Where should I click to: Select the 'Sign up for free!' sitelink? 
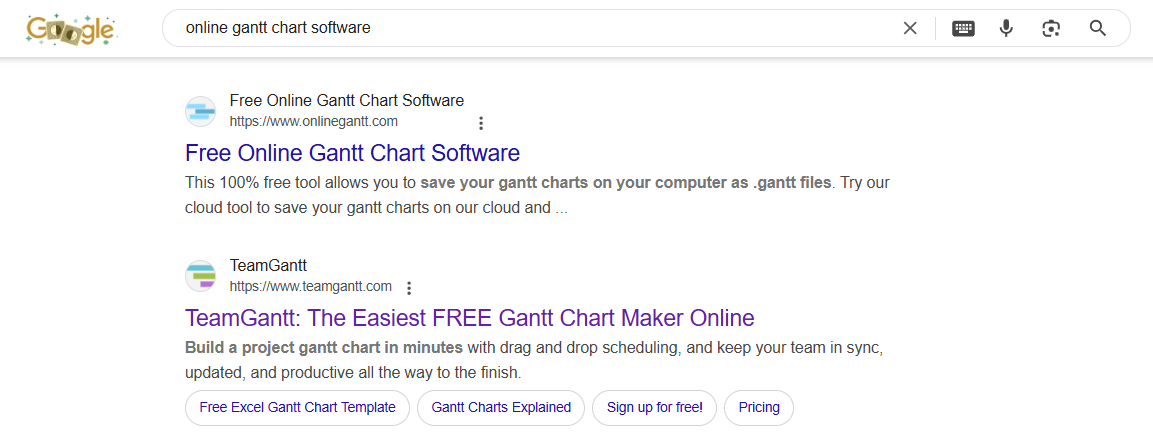point(654,408)
